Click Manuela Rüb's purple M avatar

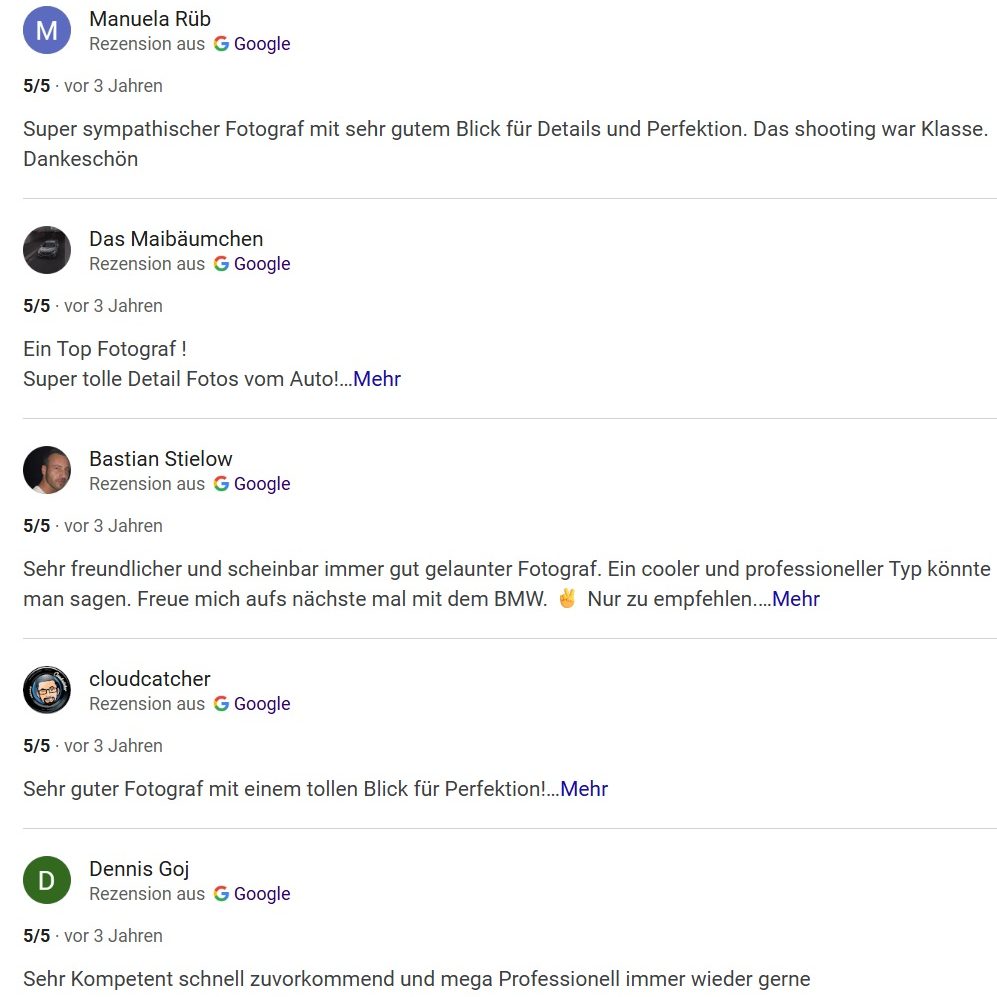click(x=47, y=30)
